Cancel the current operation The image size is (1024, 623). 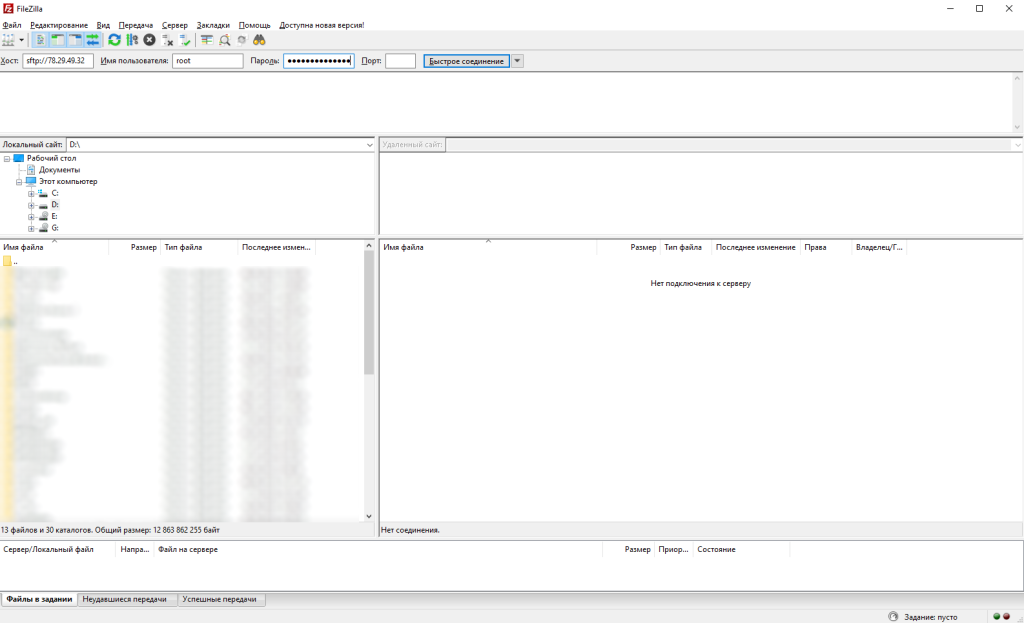150,40
